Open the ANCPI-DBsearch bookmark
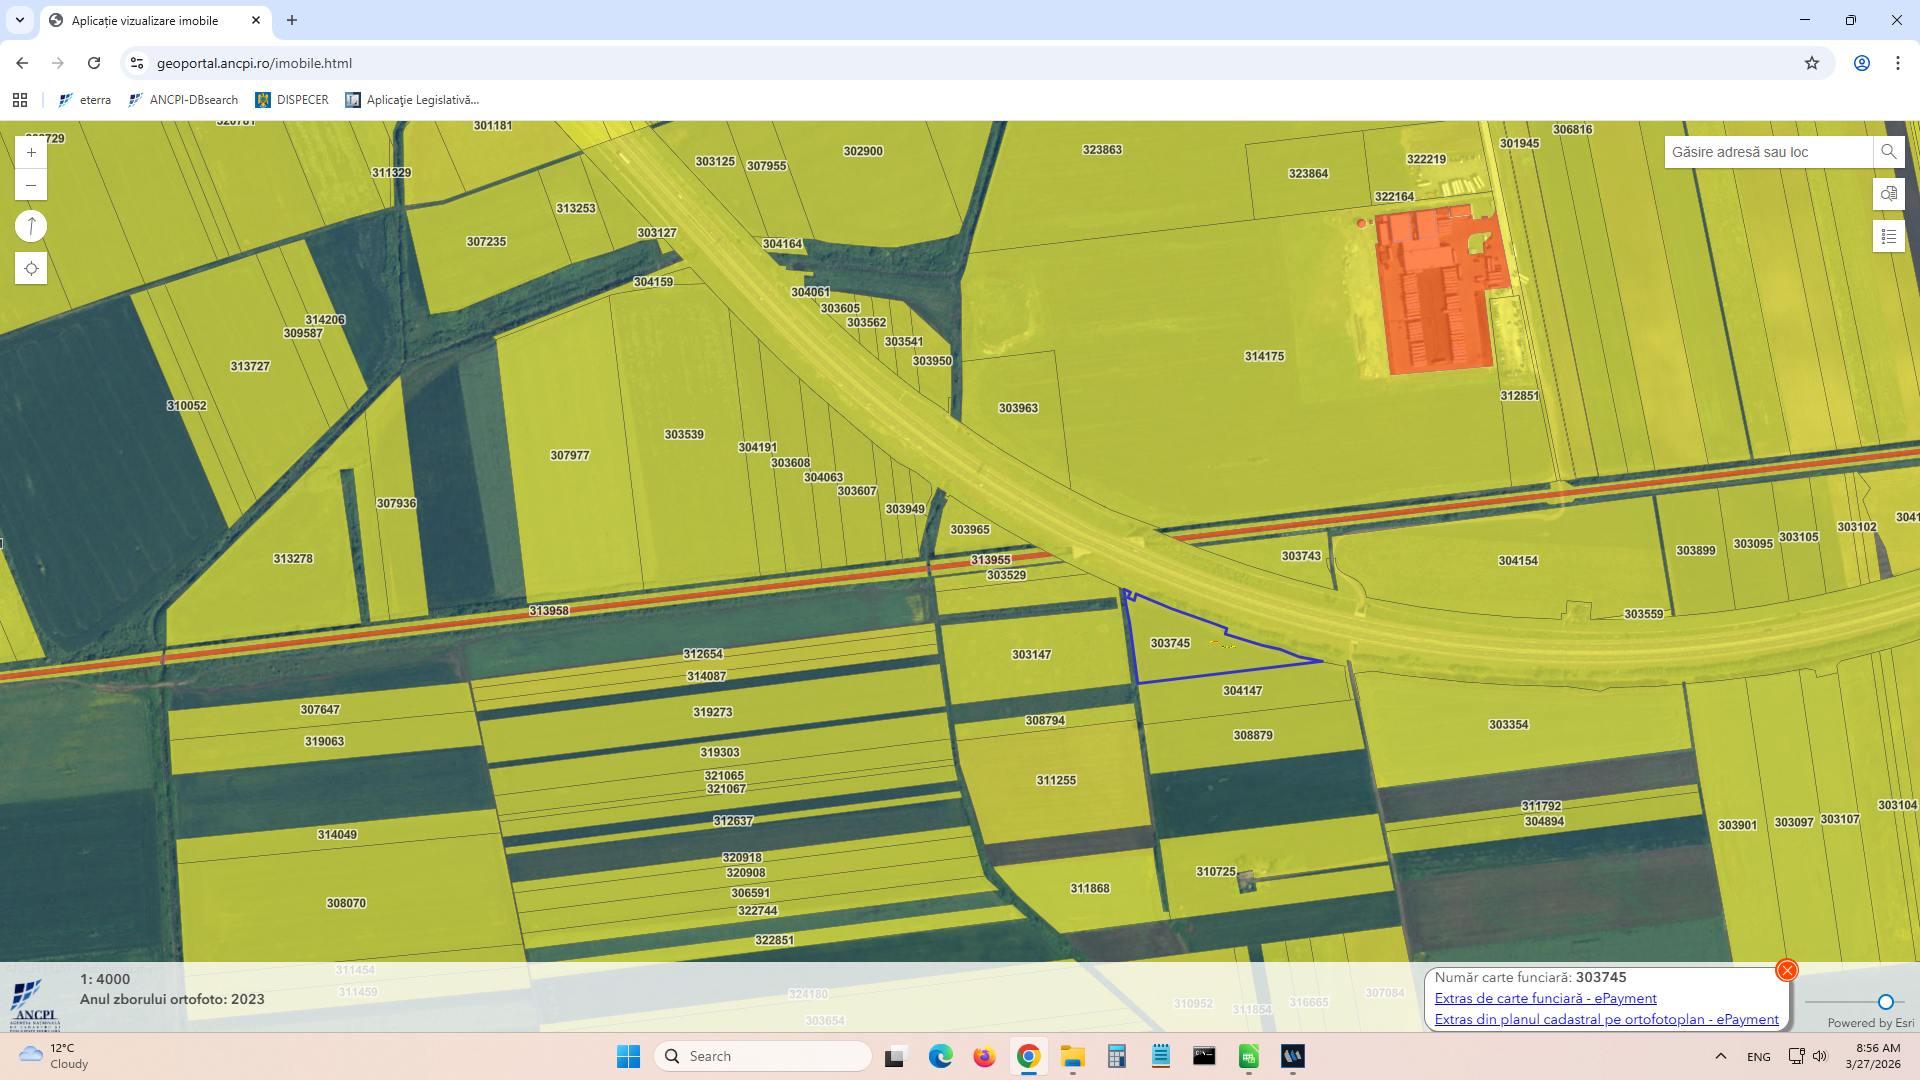The image size is (1920, 1080). click(184, 100)
